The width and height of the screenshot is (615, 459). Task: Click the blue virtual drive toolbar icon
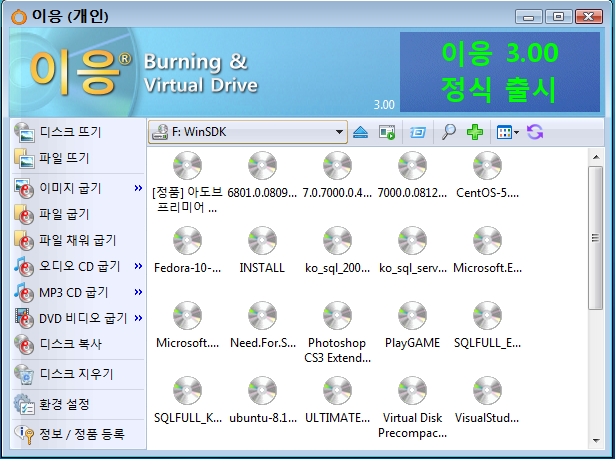pyautogui.click(x=418, y=132)
